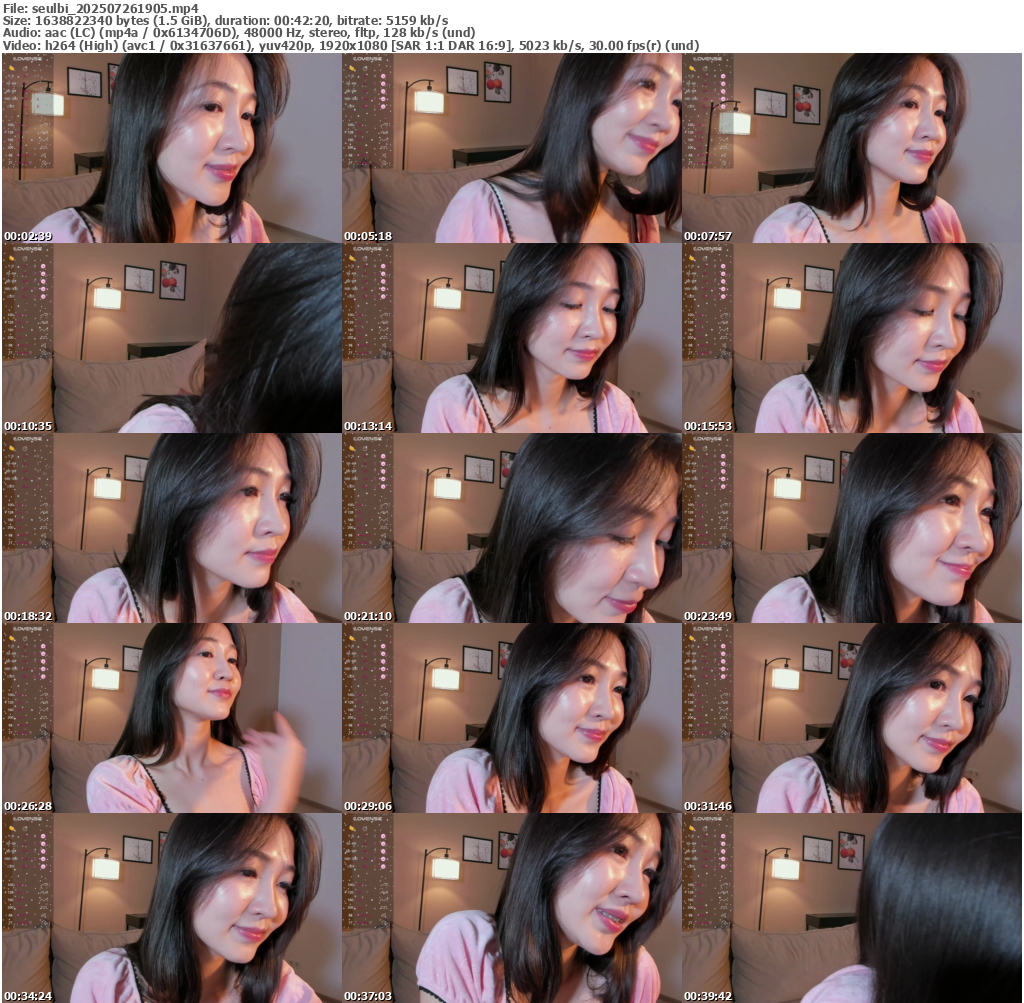
Task: Open the frame at 00:18:32
Action: [x=171, y=528]
